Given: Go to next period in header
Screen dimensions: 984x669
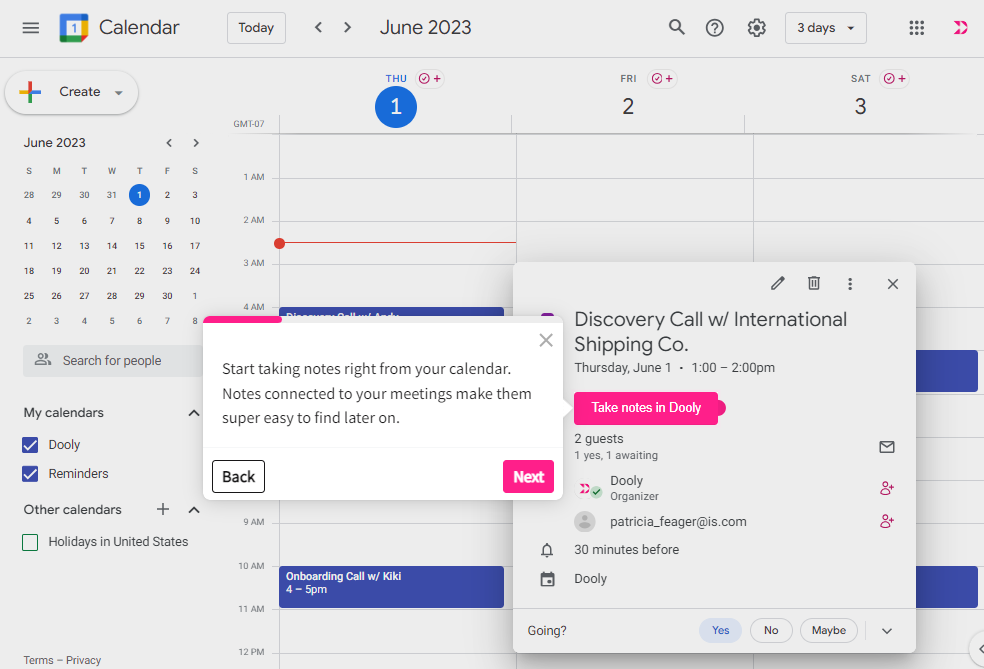Looking at the screenshot, I should tap(348, 28).
